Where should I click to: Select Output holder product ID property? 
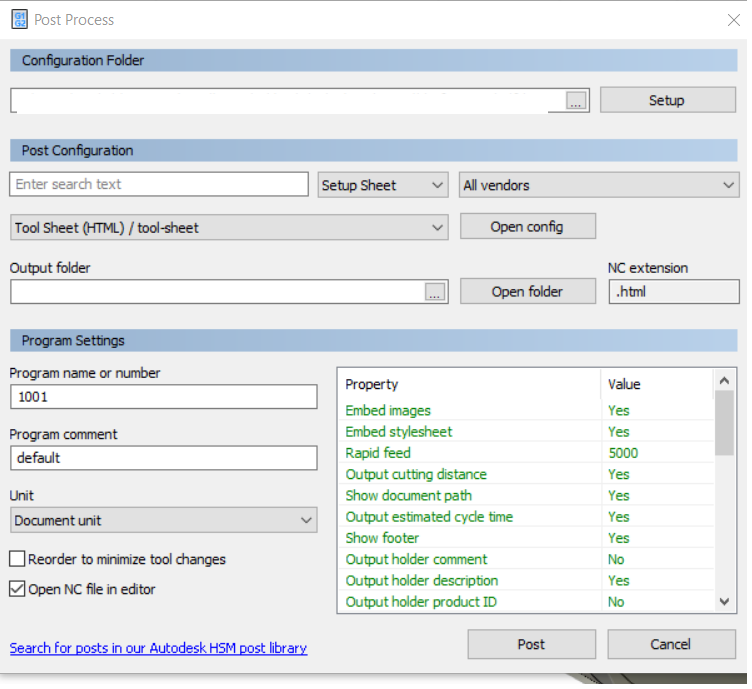point(421,602)
